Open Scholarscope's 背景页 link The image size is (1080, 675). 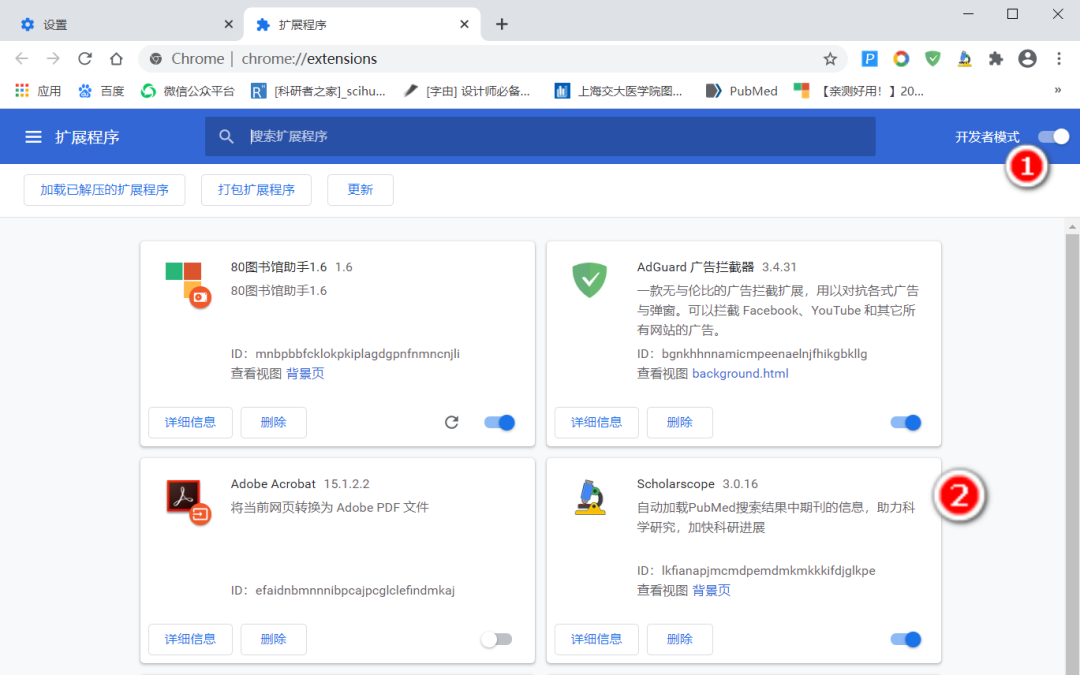(x=712, y=590)
